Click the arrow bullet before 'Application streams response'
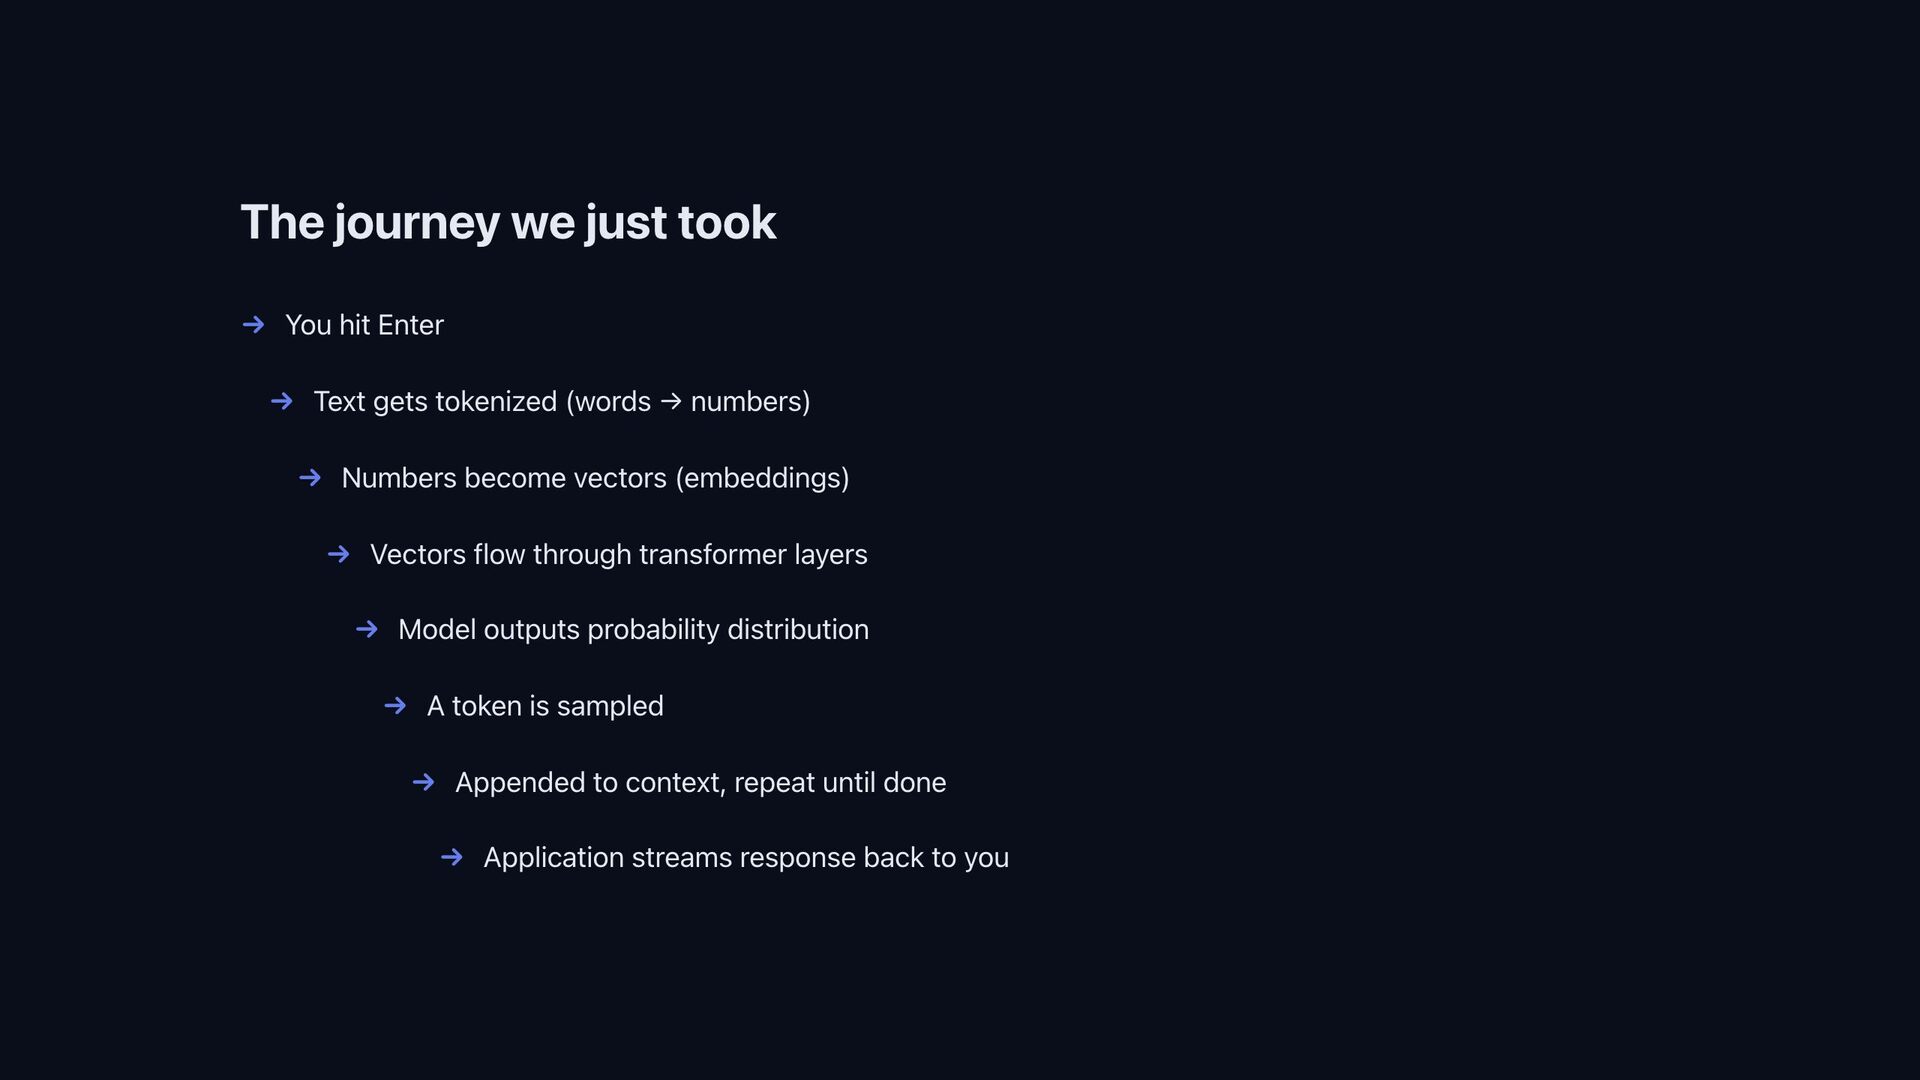This screenshot has width=1920, height=1080. (x=452, y=858)
